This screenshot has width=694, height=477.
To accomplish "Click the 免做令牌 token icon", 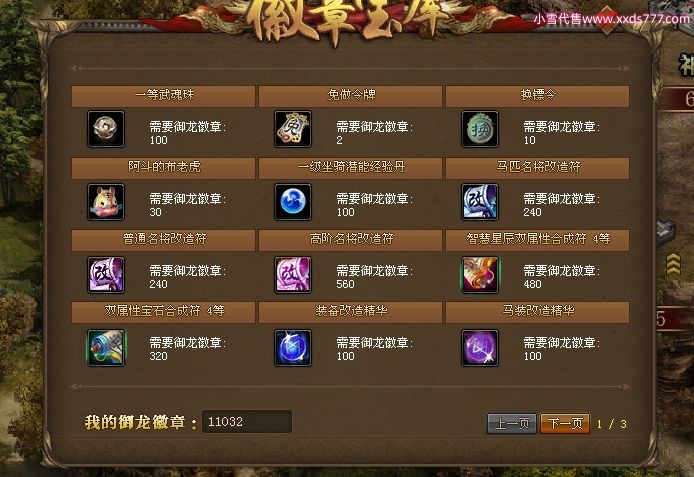I will click(x=293, y=129).
